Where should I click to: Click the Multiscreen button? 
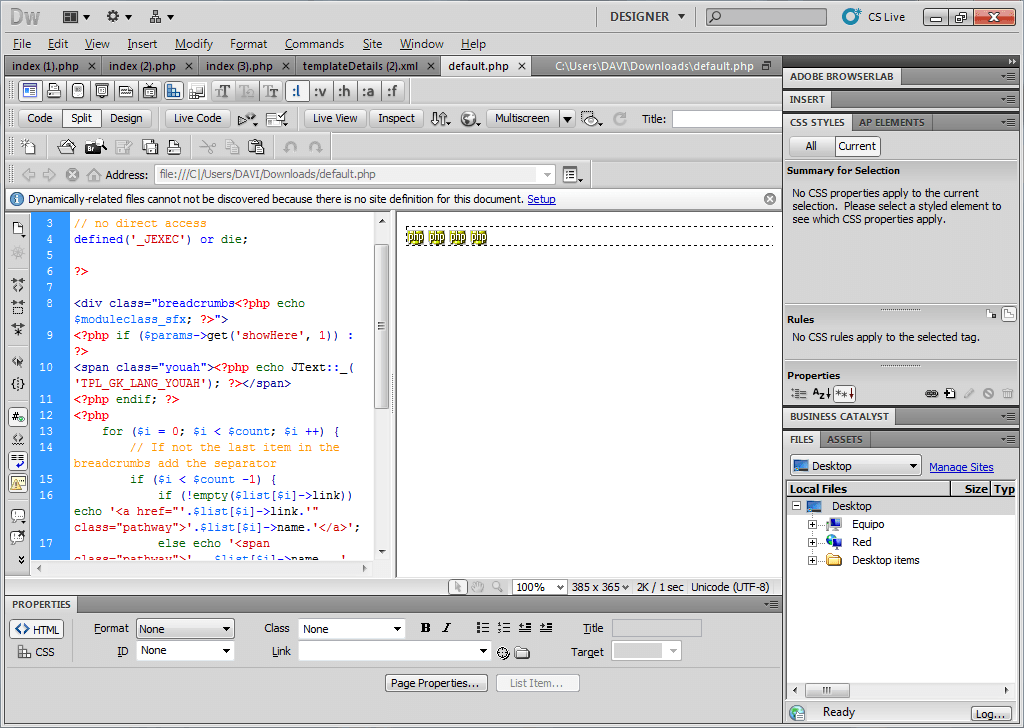click(x=522, y=118)
